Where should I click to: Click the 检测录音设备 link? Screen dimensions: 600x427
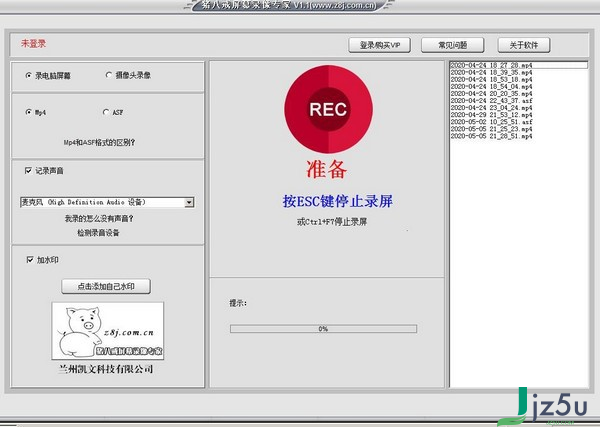click(x=98, y=233)
